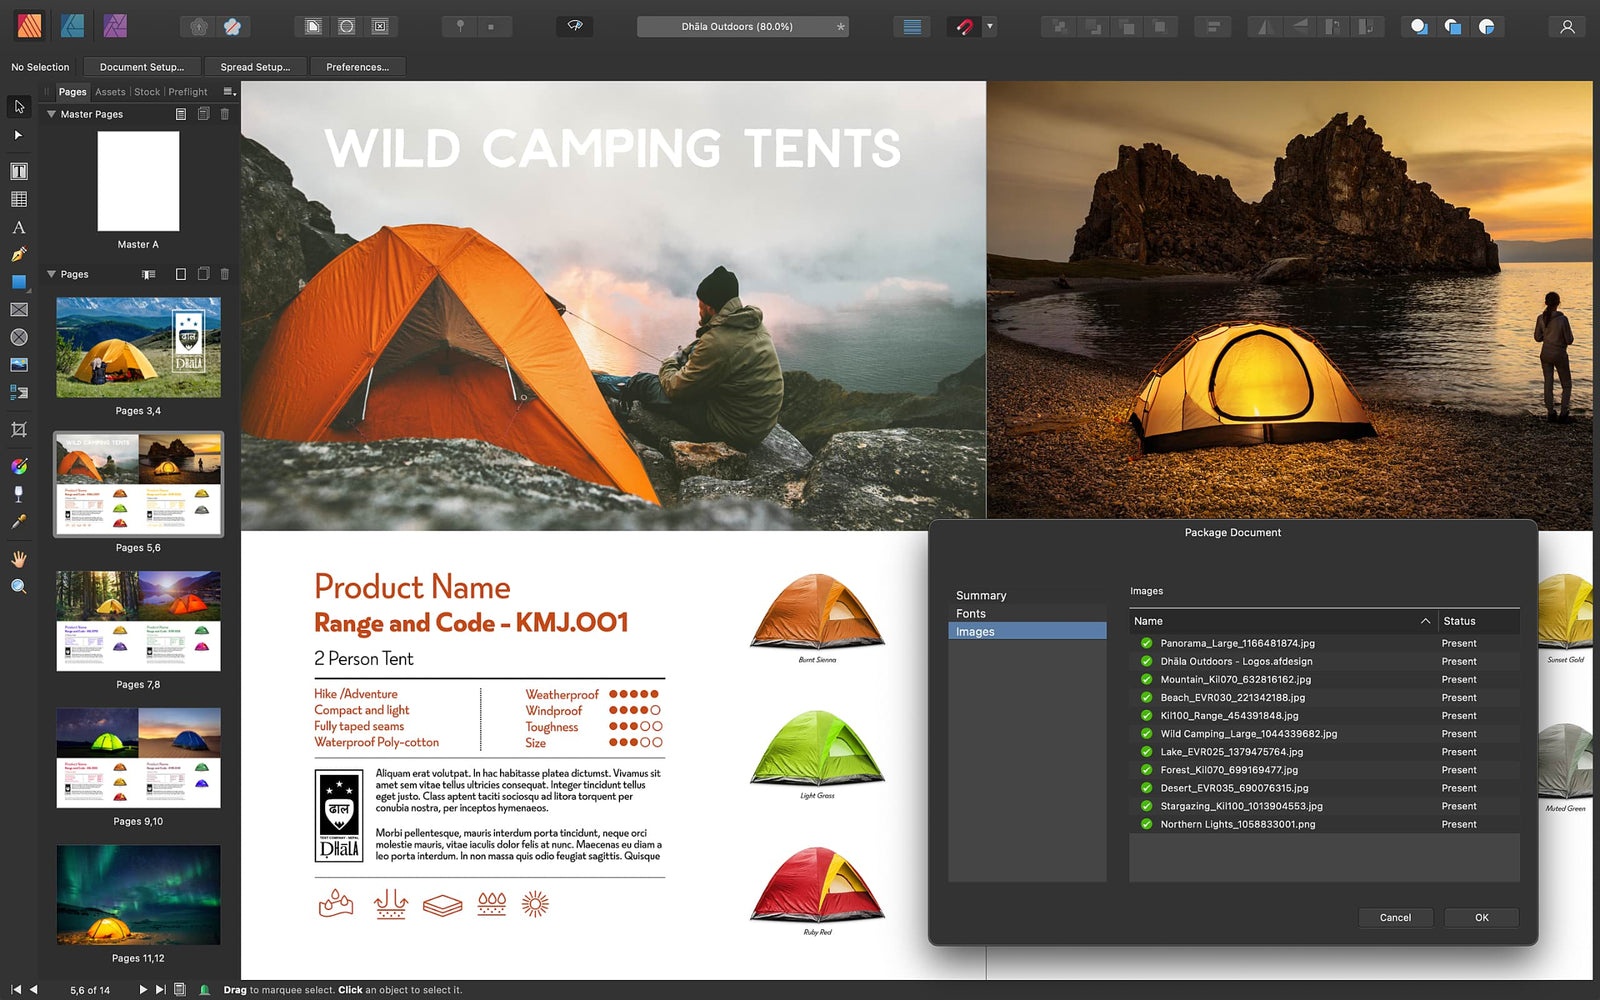Toggle baseline grid display
Image resolution: width=1600 pixels, height=1000 pixels.
coord(912,27)
